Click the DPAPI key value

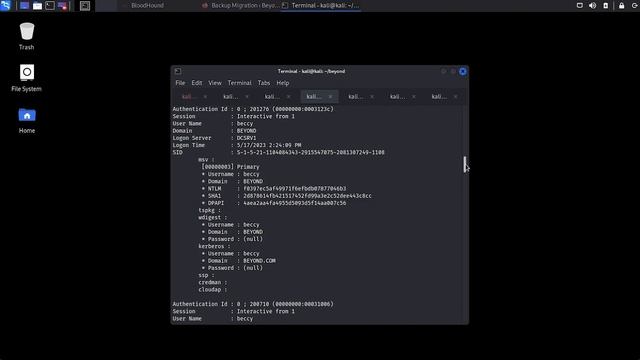(x=295, y=203)
